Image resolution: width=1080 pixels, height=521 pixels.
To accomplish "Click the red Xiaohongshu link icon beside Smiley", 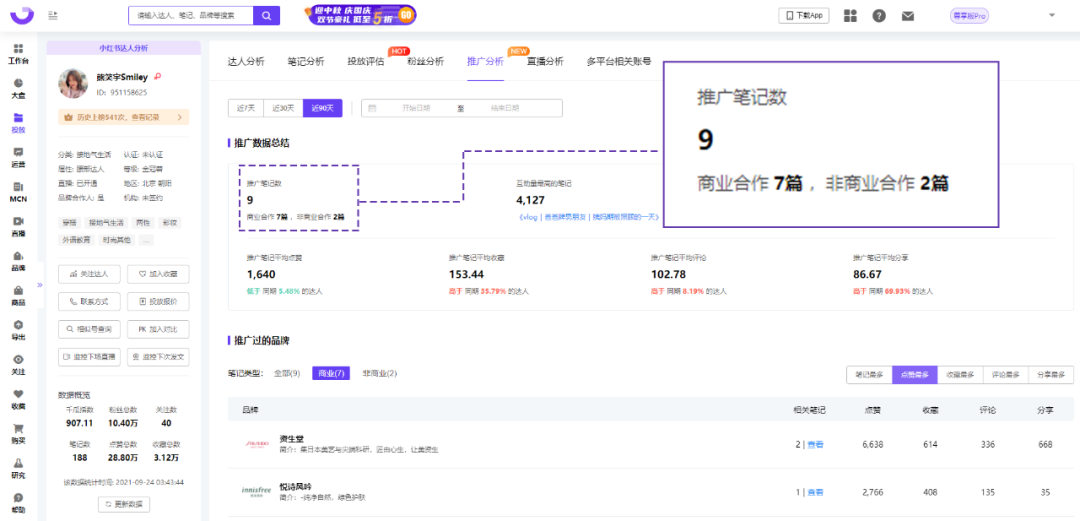I will [x=158, y=76].
